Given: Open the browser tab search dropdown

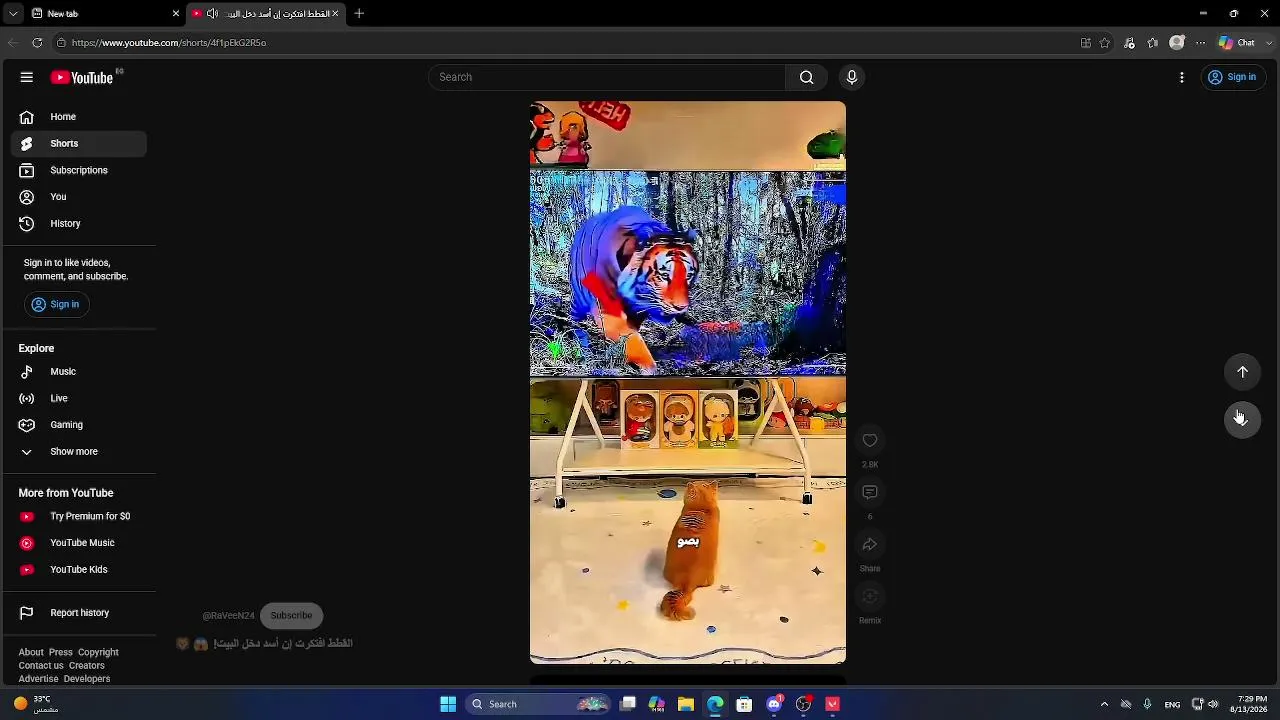Looking at the screenshot, I should pyautogui.click(x=12, y=13).
